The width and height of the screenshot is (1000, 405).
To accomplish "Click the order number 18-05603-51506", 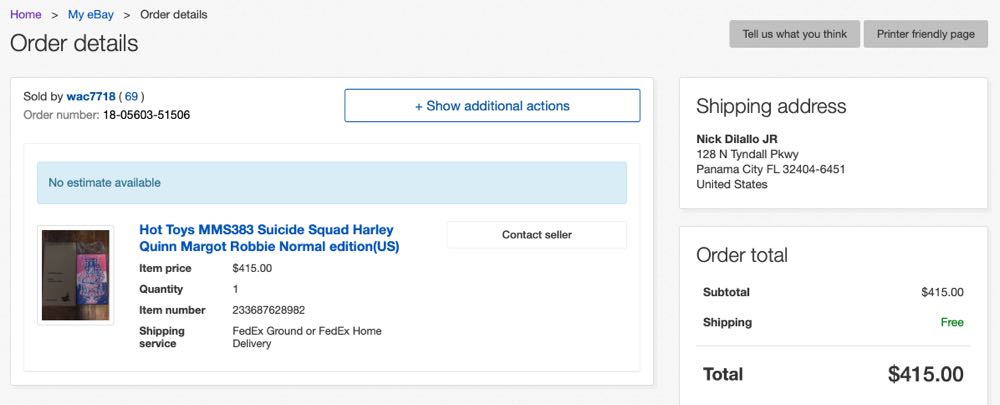I will pos(146,115).
